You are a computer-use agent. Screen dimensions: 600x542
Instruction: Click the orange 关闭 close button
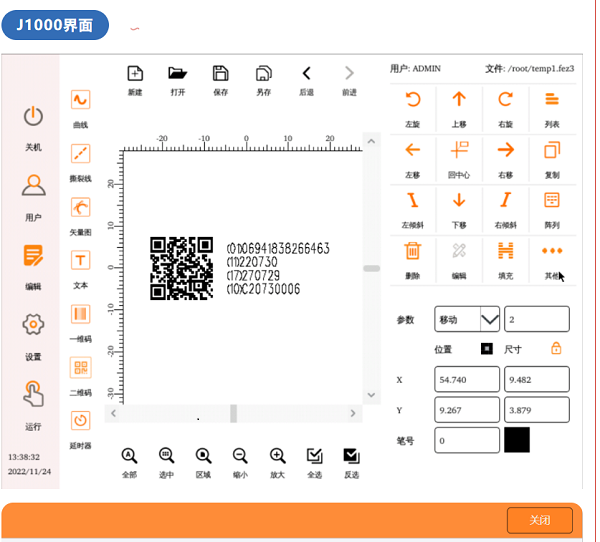coord(540,520)
